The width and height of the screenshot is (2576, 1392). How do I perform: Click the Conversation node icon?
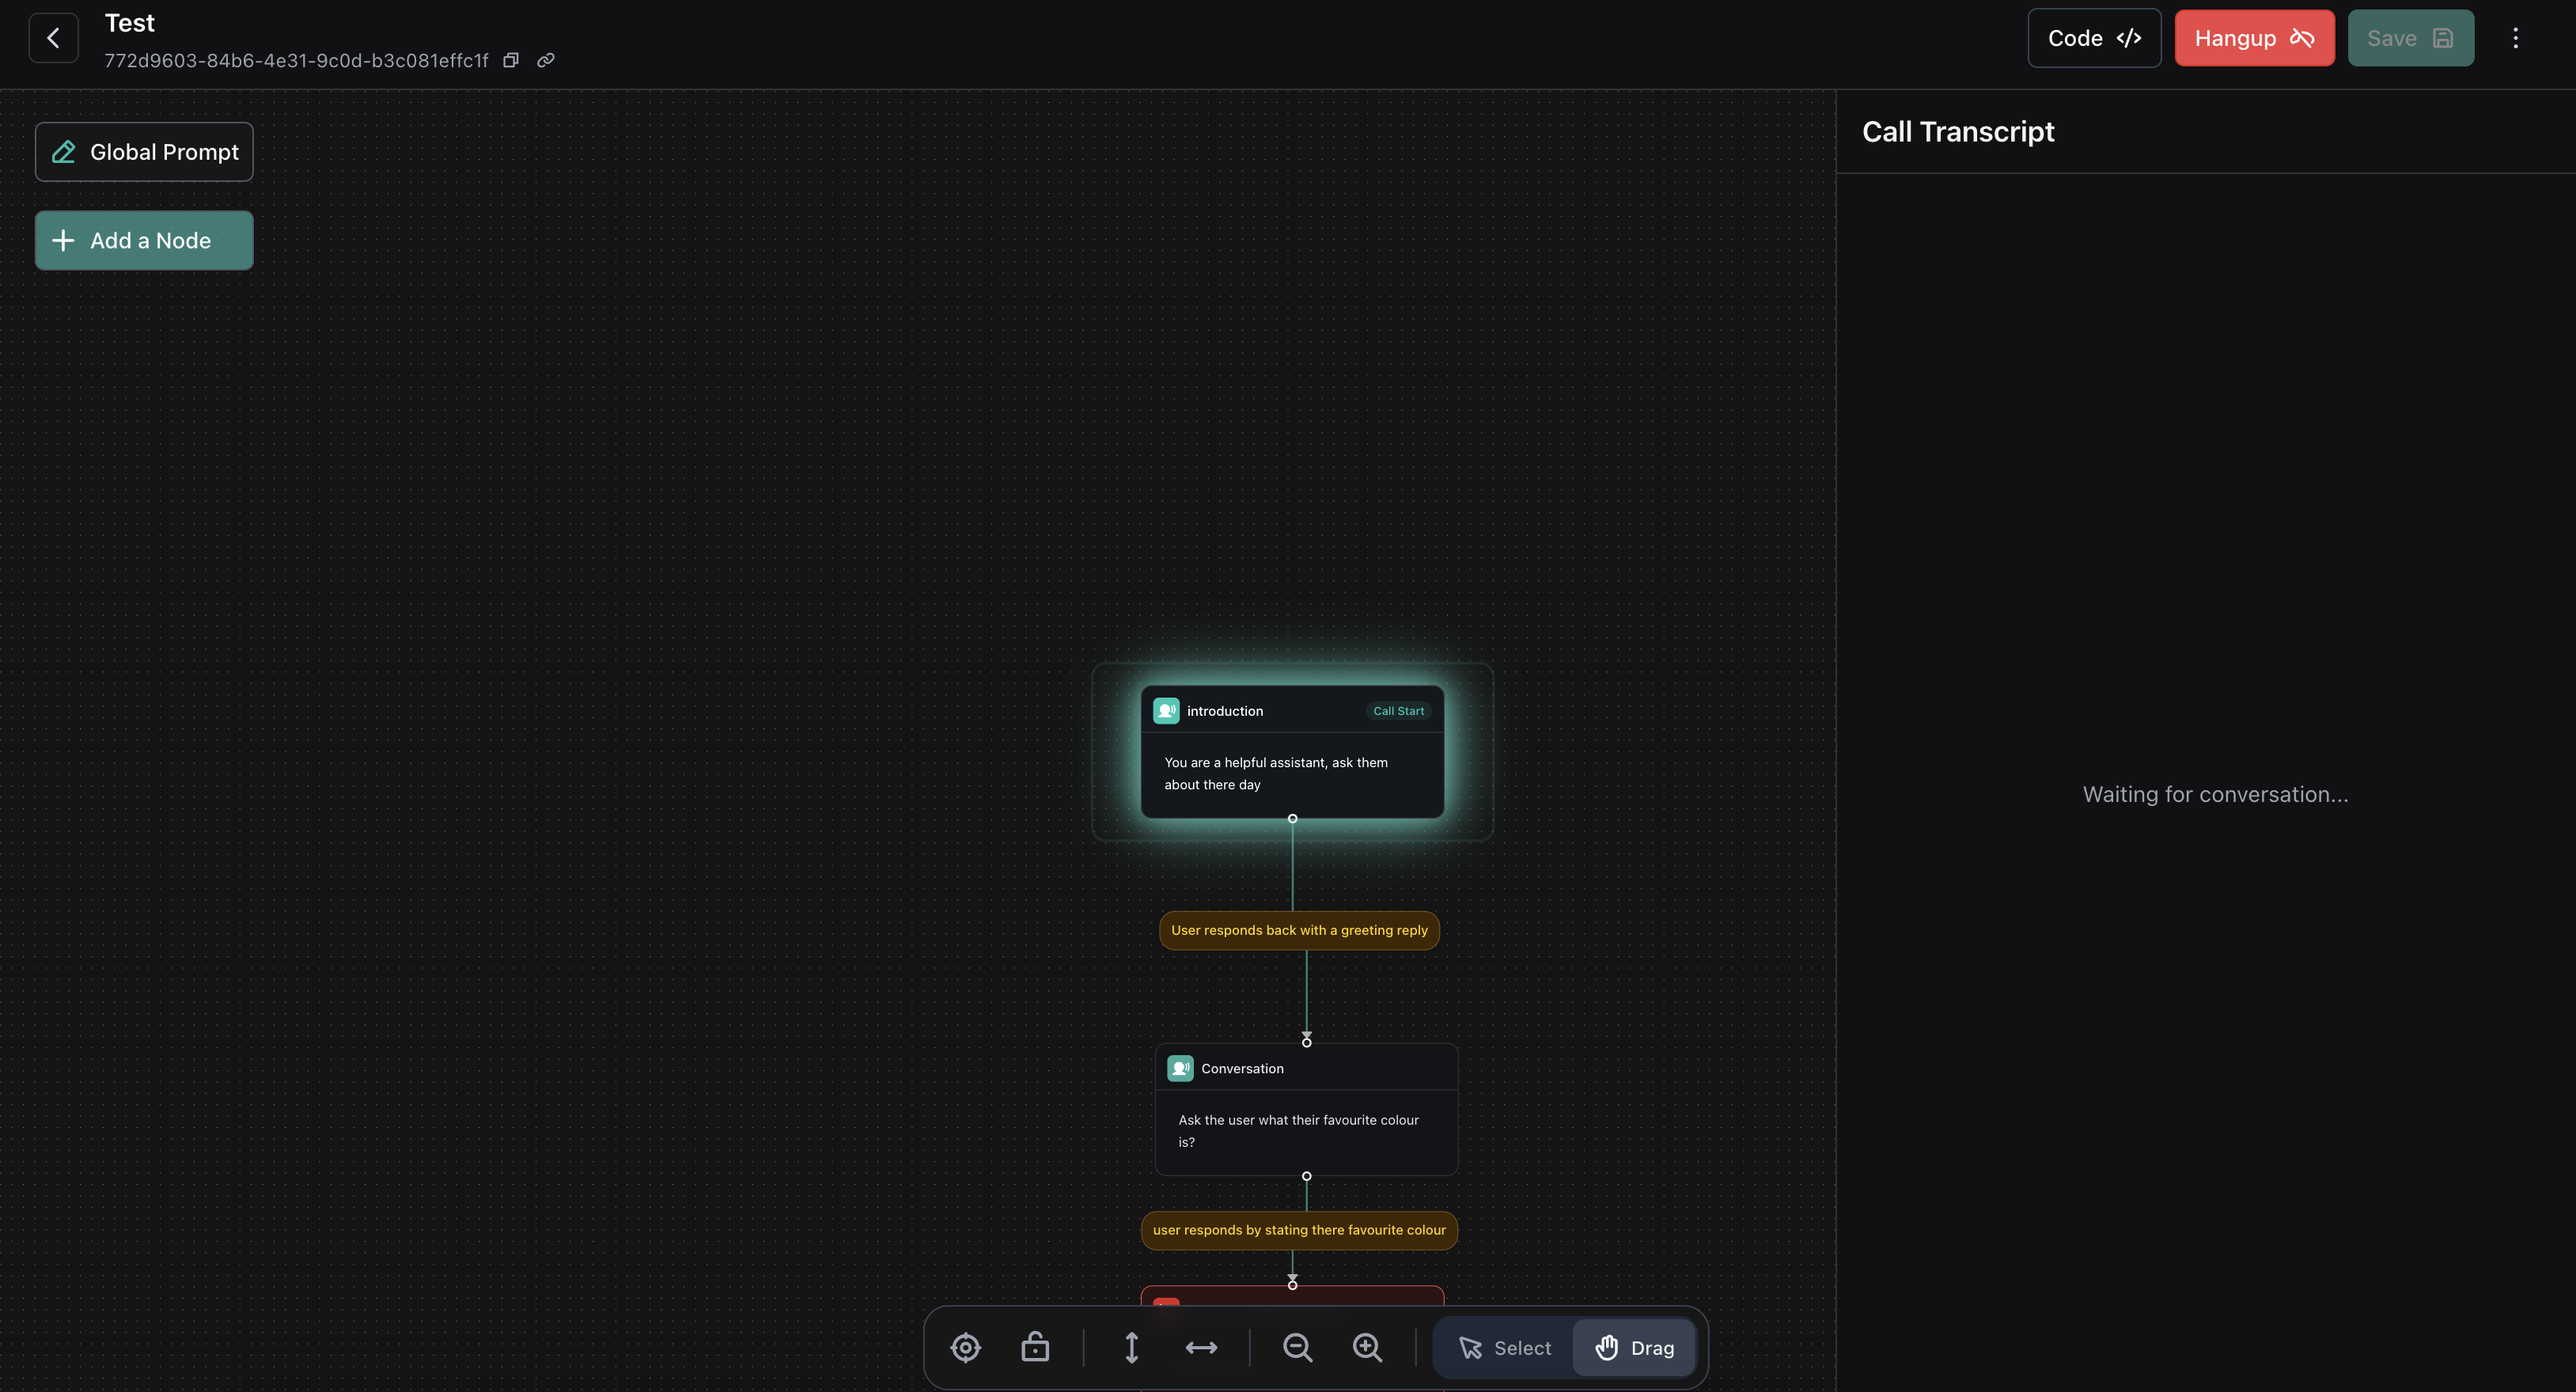click(1180, 1068)
